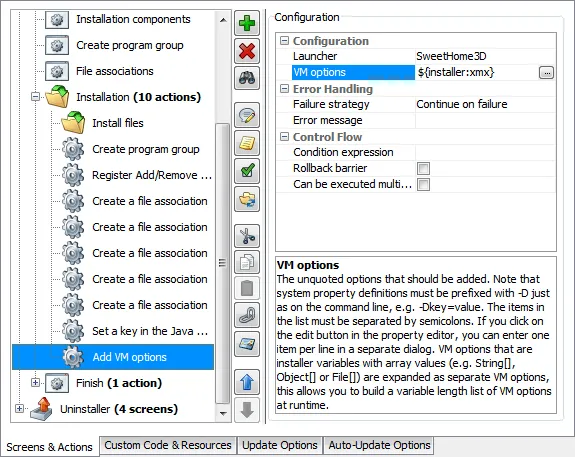Click the scissors cut icon
575x457 pixels.
pos(247,236)
